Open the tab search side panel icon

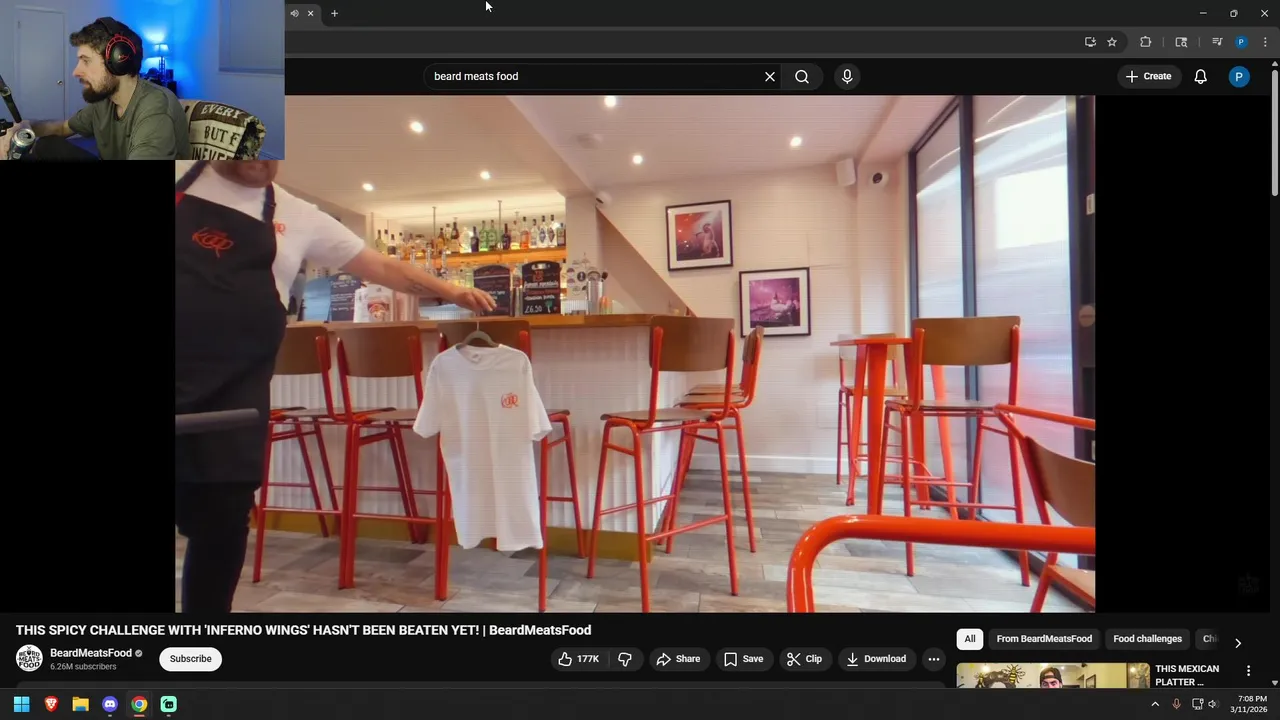point(1181,42)
